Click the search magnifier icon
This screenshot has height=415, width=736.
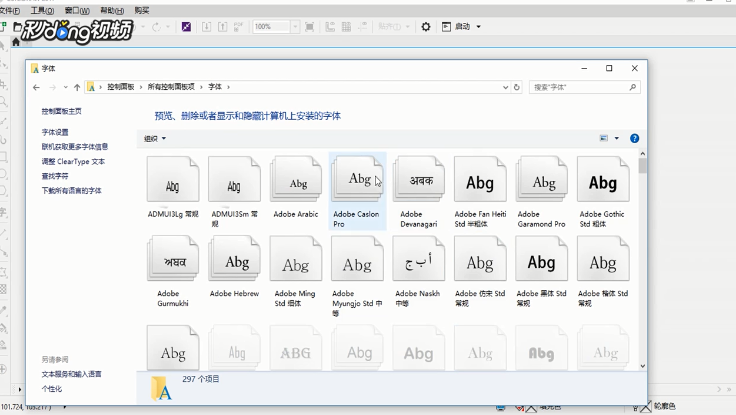633,87
